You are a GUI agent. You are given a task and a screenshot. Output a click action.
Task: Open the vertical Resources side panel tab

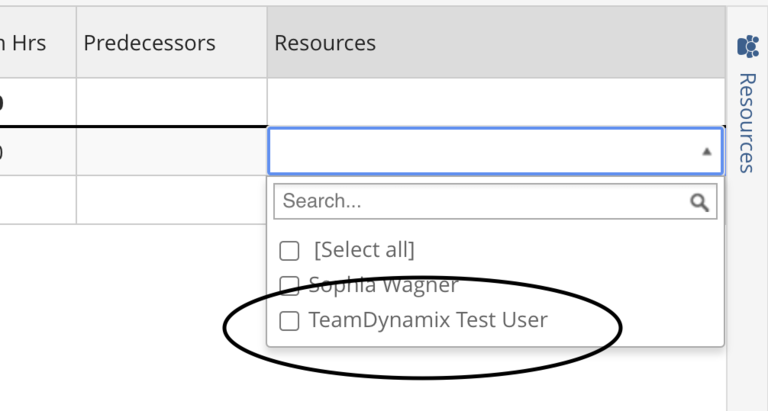pos(747,122)
